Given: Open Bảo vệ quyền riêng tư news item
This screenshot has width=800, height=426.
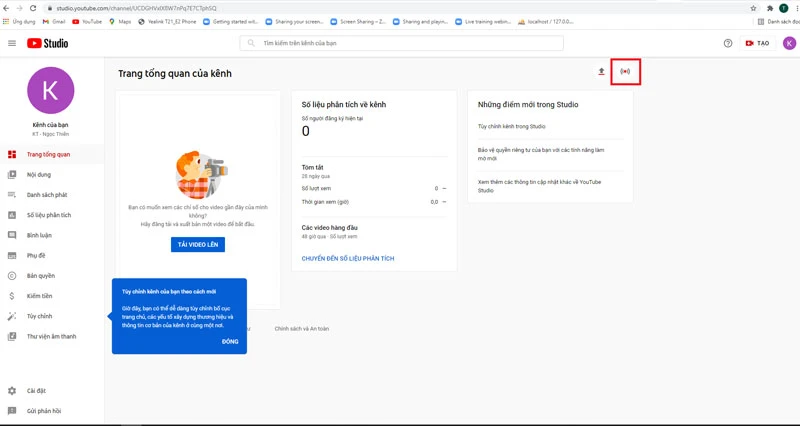Looking at the screenshot, I should pyautogui.click(x=541, y=155).
